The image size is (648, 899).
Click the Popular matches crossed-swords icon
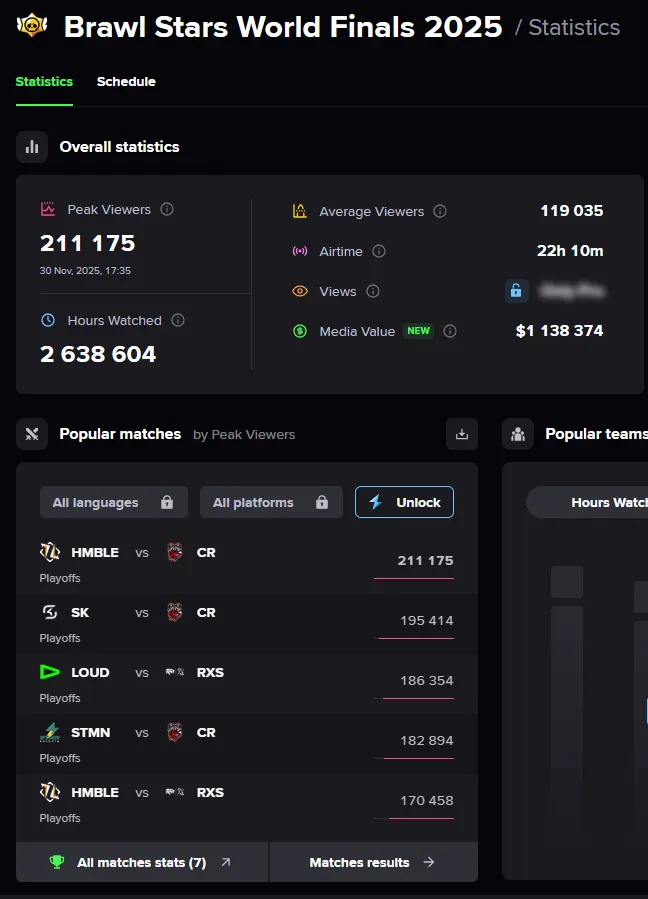pyautogui.click(x=32, y=434)
